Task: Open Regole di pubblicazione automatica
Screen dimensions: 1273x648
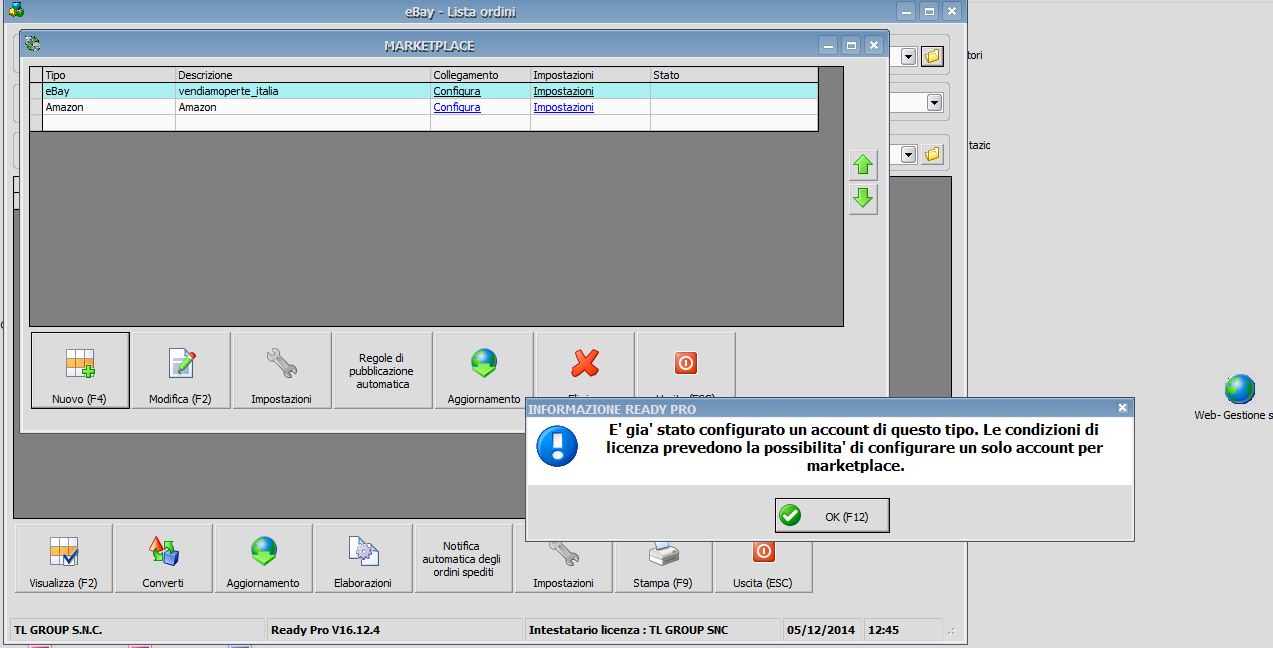Action: (383, 370)
